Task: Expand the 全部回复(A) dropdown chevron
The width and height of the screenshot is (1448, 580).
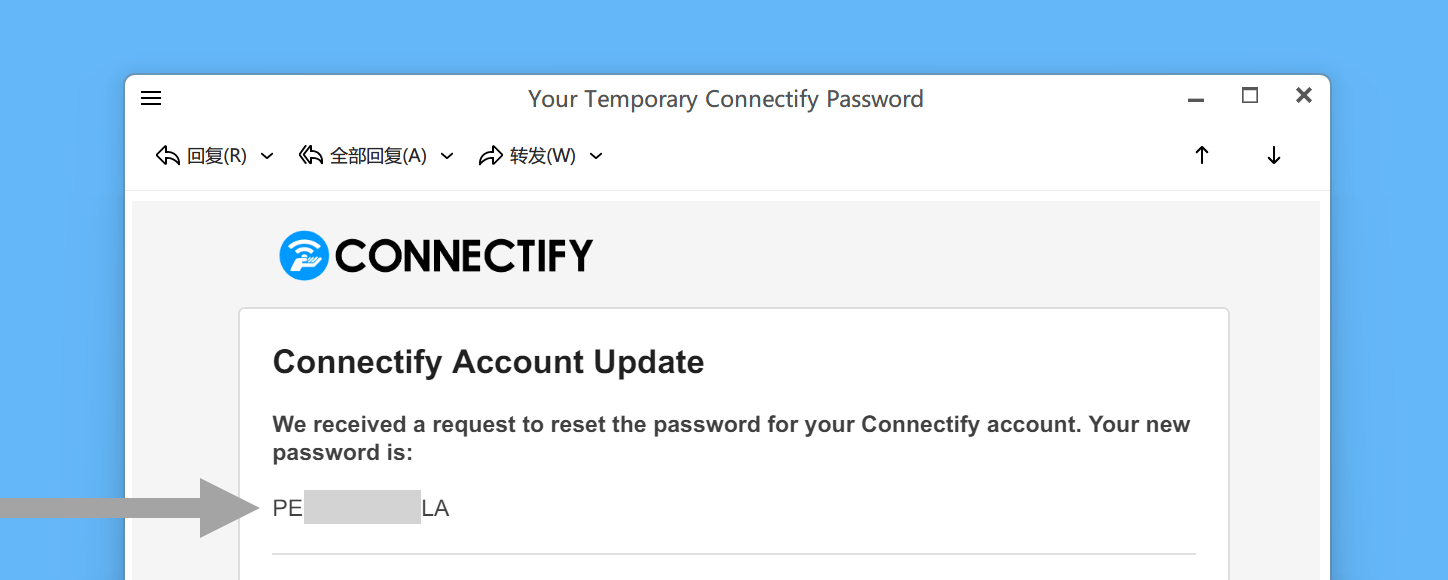Action: tap(447, 156)
